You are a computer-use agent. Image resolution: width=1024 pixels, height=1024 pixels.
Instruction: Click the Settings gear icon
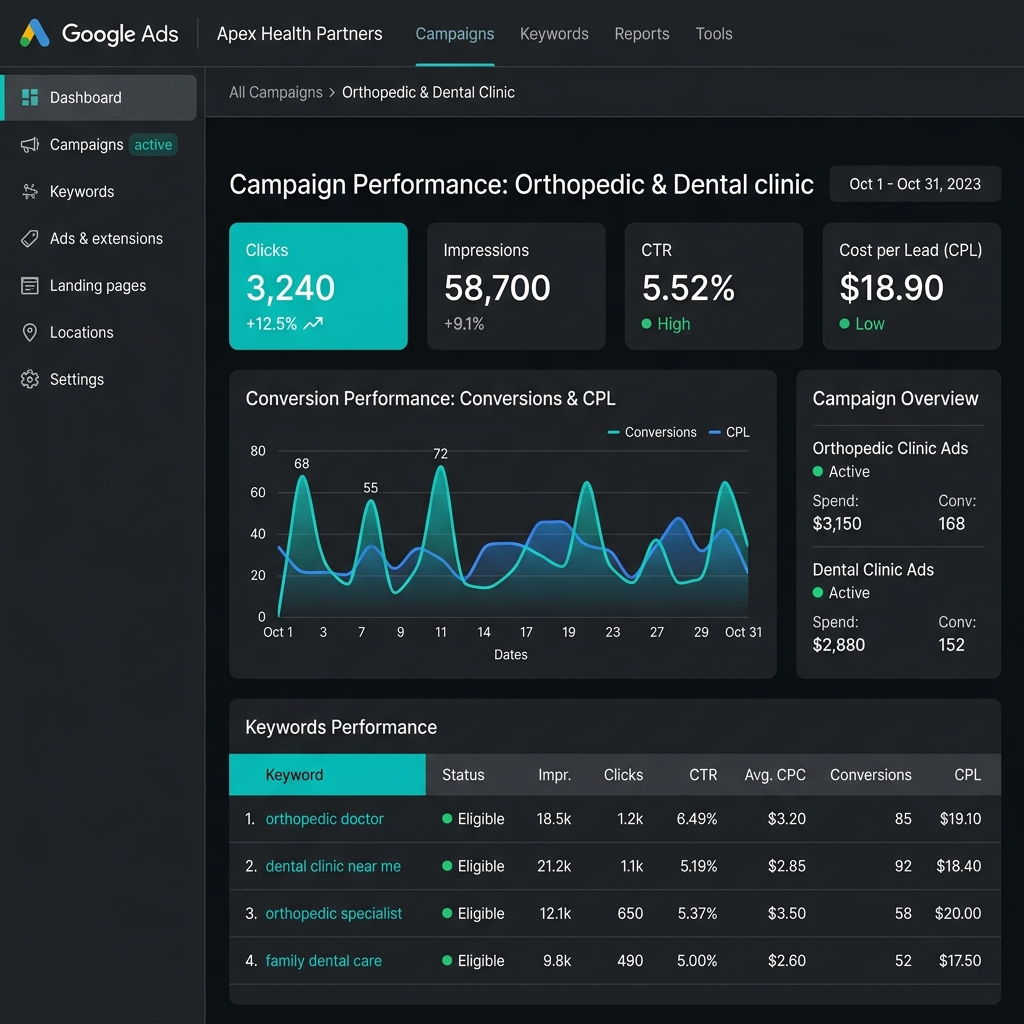click(x=29, y=379)
